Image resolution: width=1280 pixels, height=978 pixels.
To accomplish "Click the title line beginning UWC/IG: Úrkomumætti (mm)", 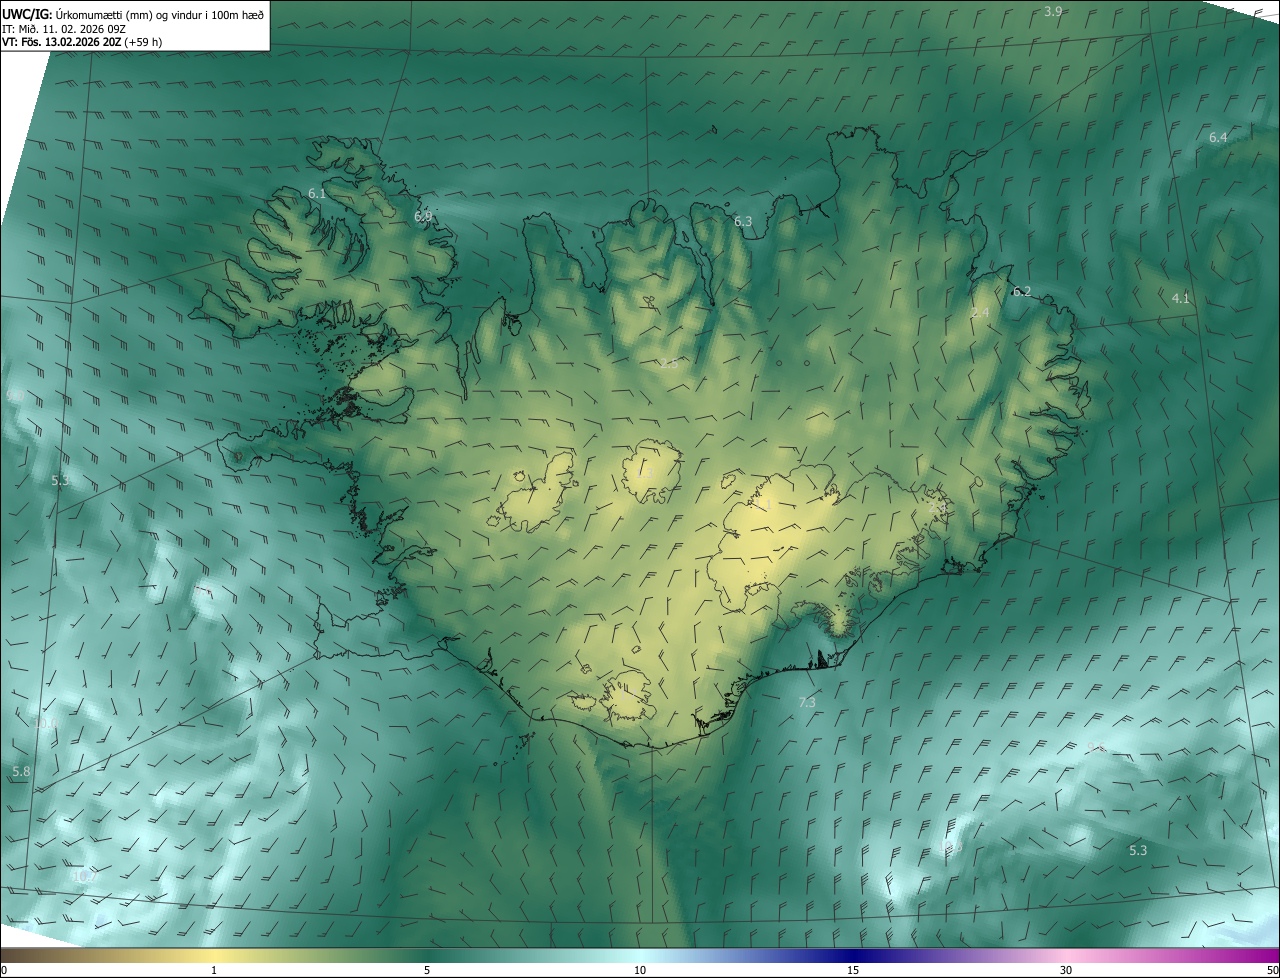I will point(133,13).
